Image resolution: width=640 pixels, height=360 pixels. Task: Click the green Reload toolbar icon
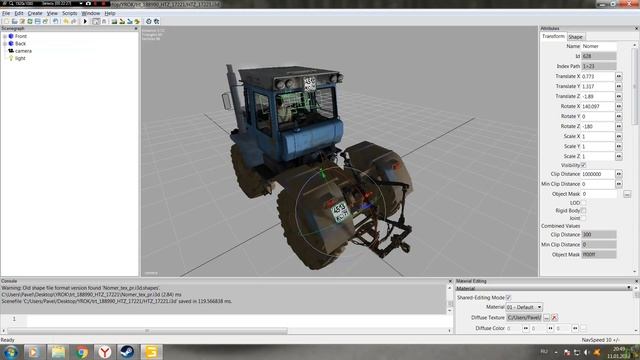(30, 21)
